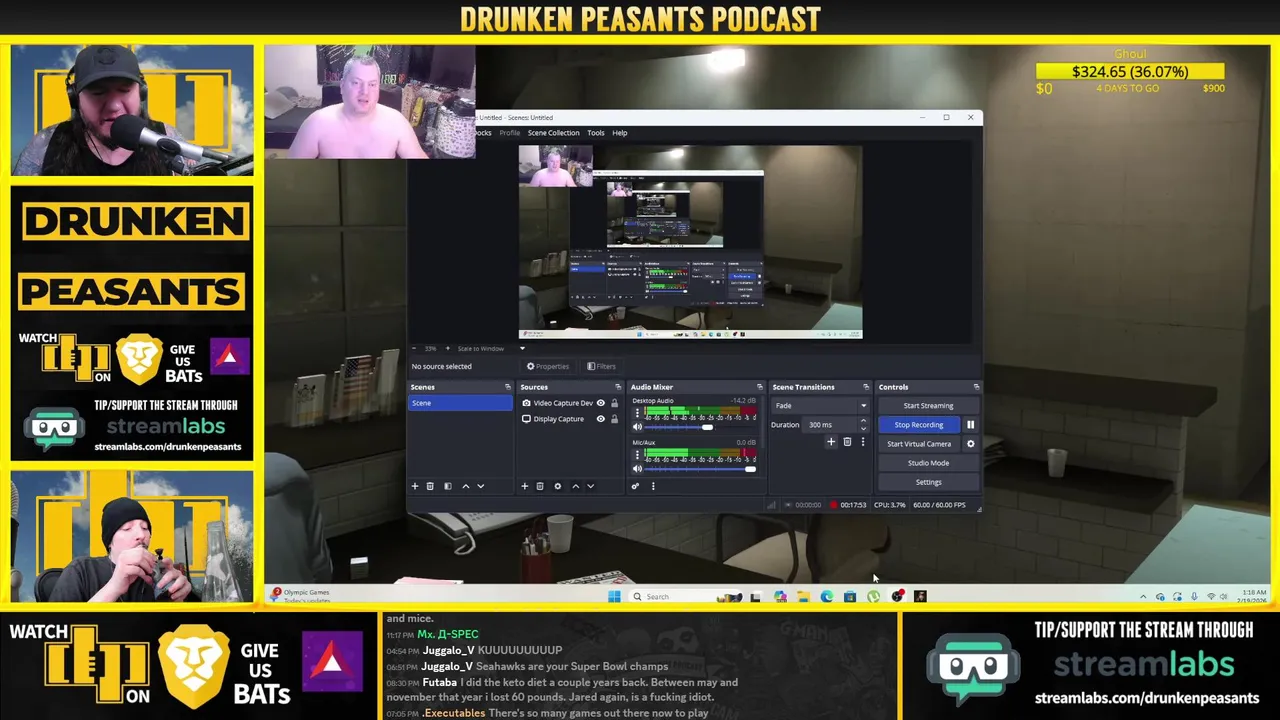Remove transition with trash icon
This screenshot has height=720, width=1280.
(847, 442)
